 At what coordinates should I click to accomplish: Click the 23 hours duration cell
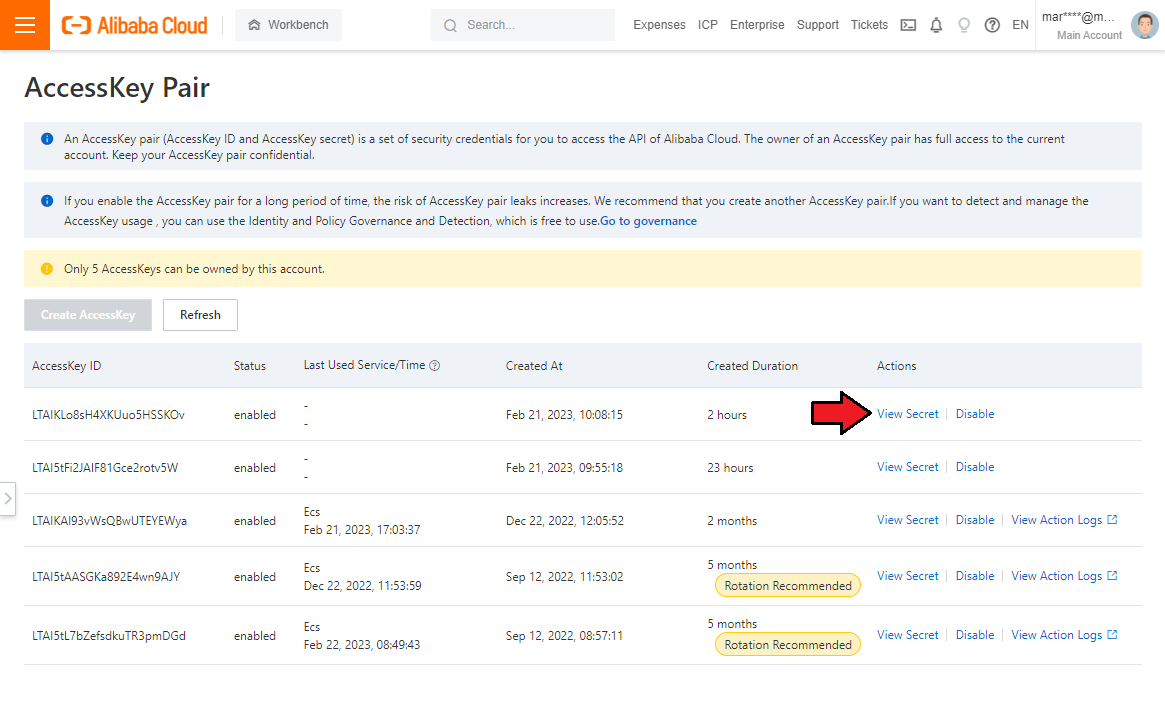coord(730,468)
